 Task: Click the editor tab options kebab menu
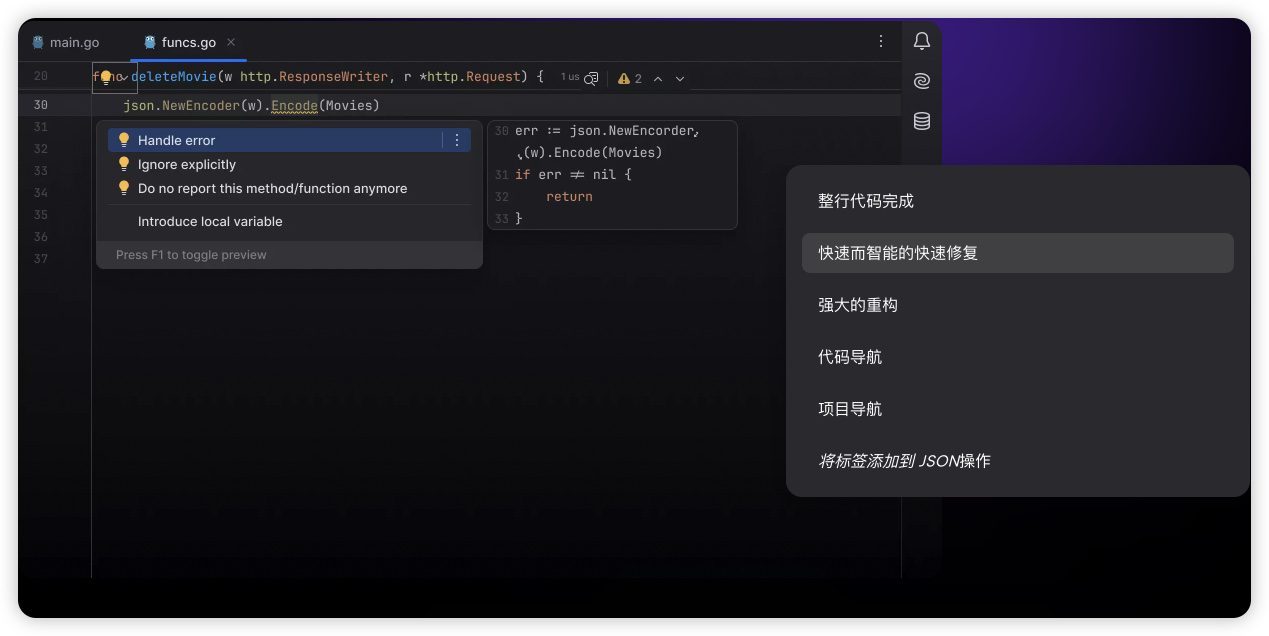click(880, 41)
